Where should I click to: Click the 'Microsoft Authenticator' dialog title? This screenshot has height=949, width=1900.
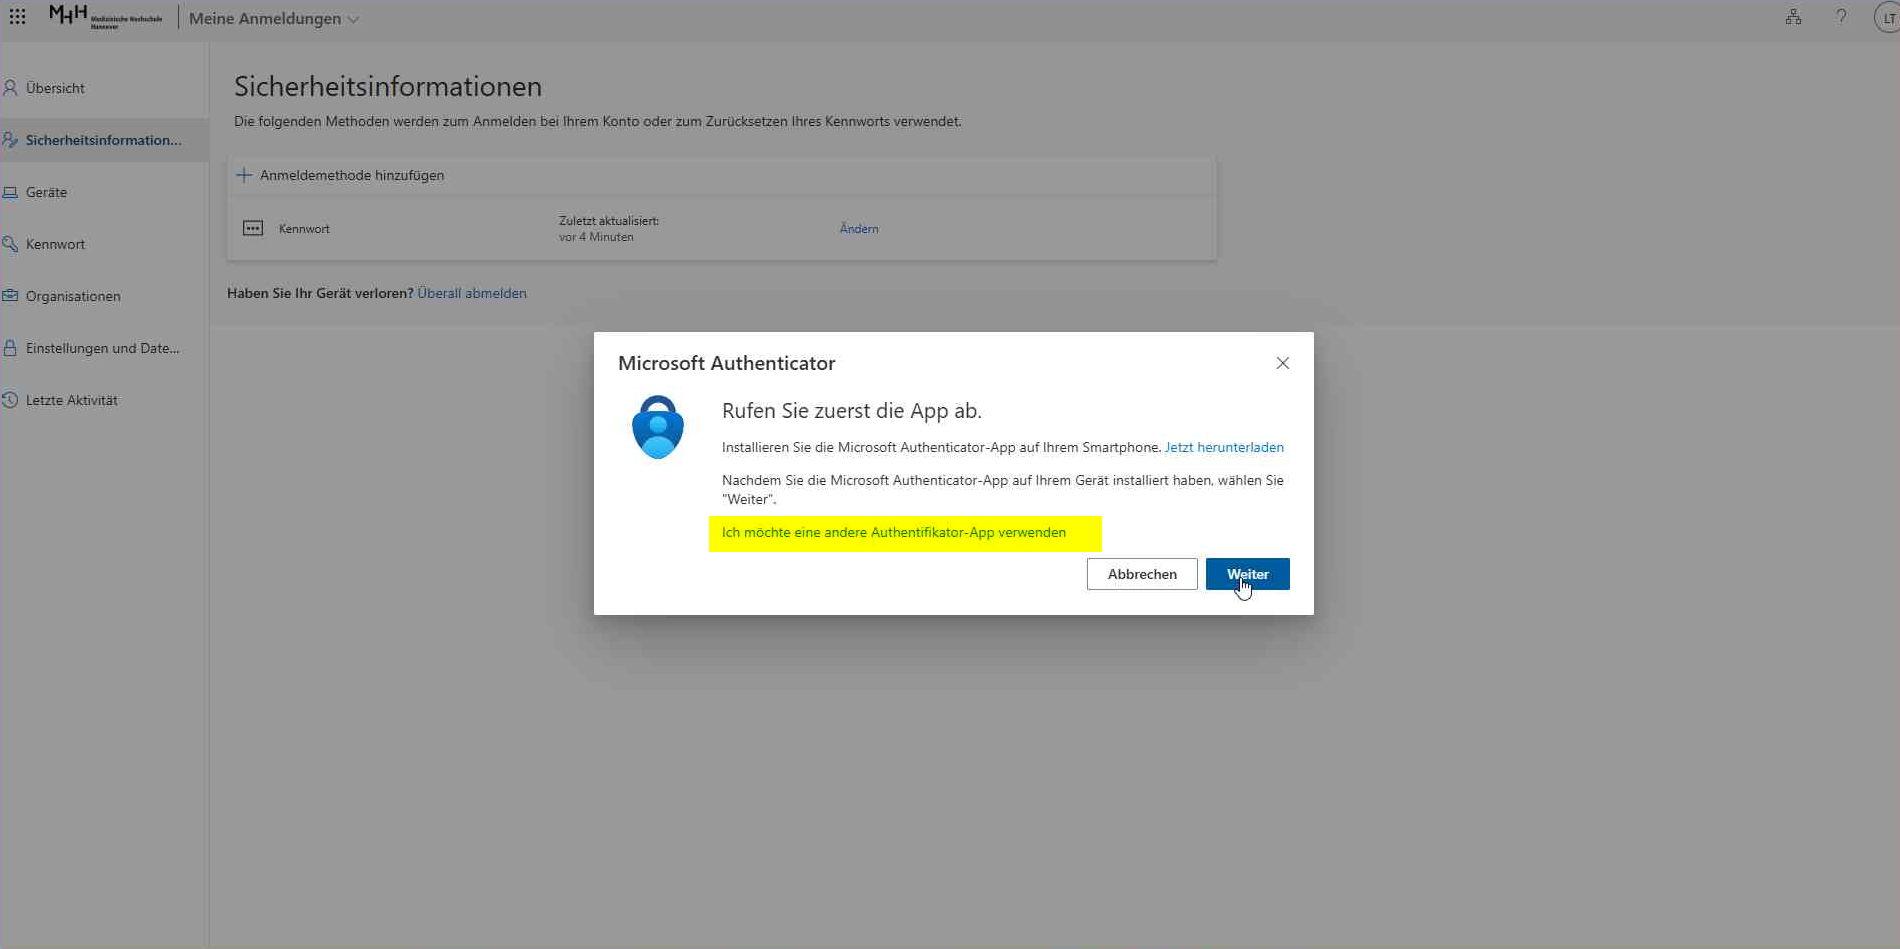727,363
